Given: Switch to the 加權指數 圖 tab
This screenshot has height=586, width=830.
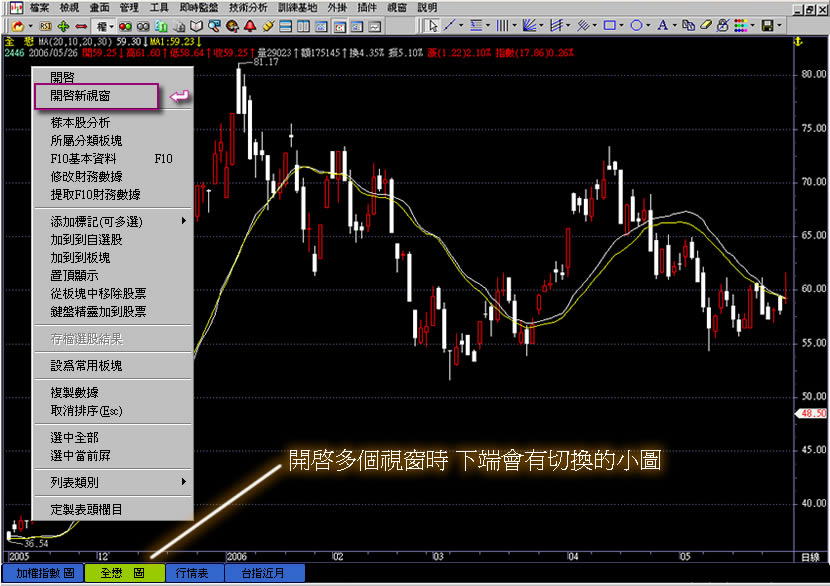Looking at the screenshot, I should [x=43, y=574].
